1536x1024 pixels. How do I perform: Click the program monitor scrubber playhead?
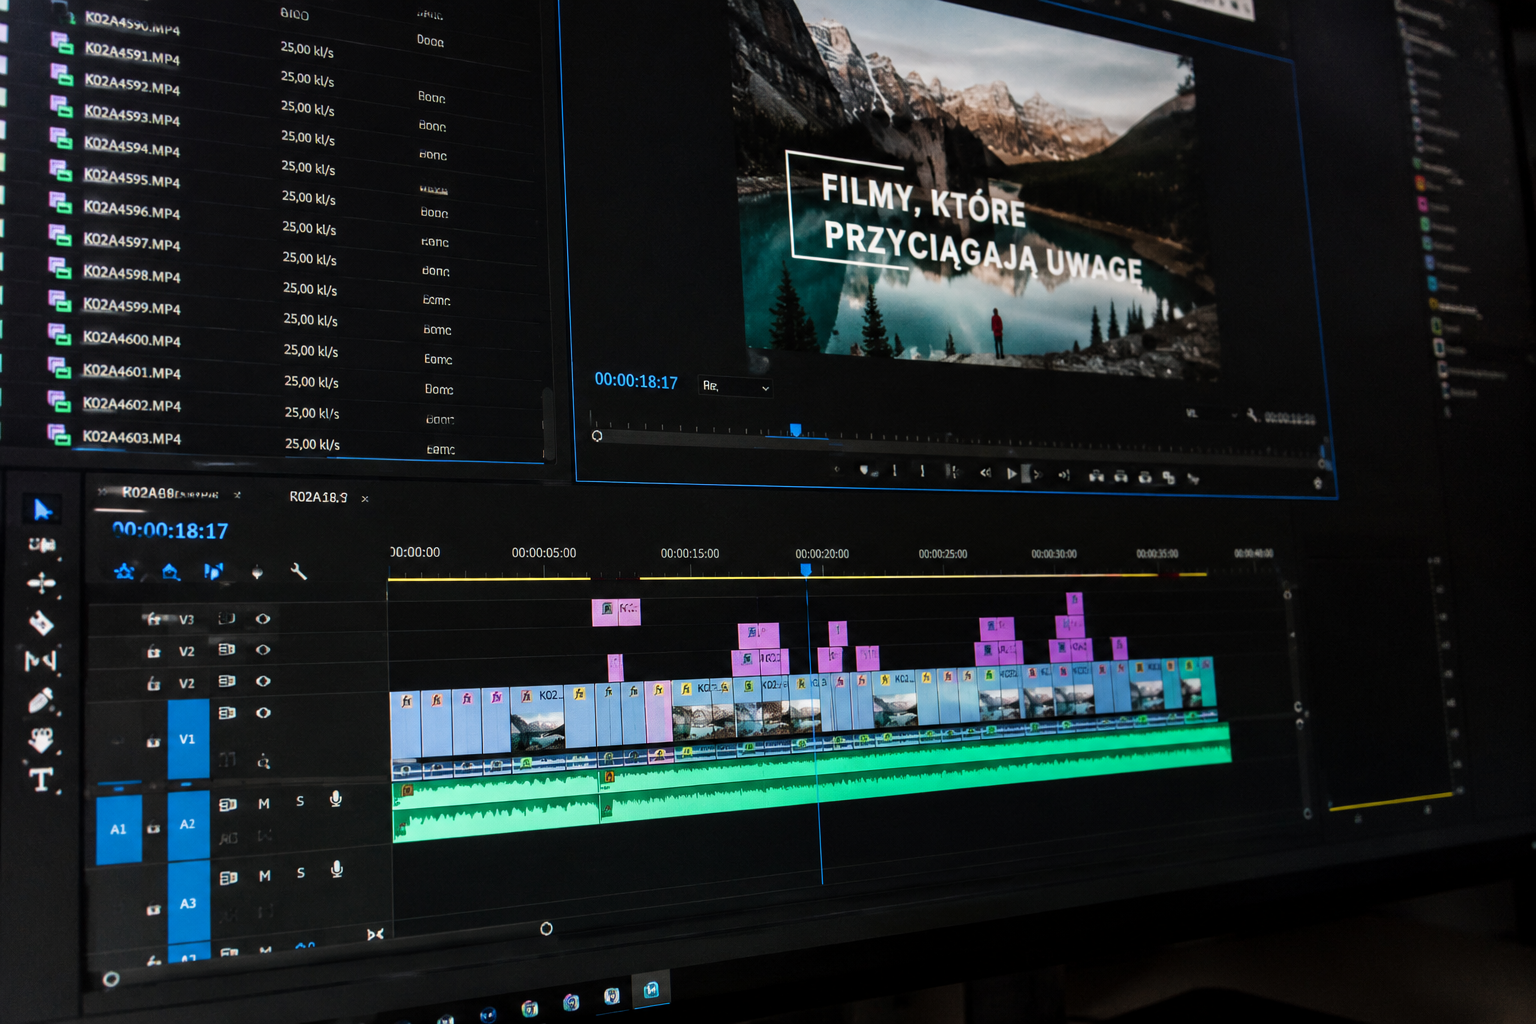click(x=795, y=430)
